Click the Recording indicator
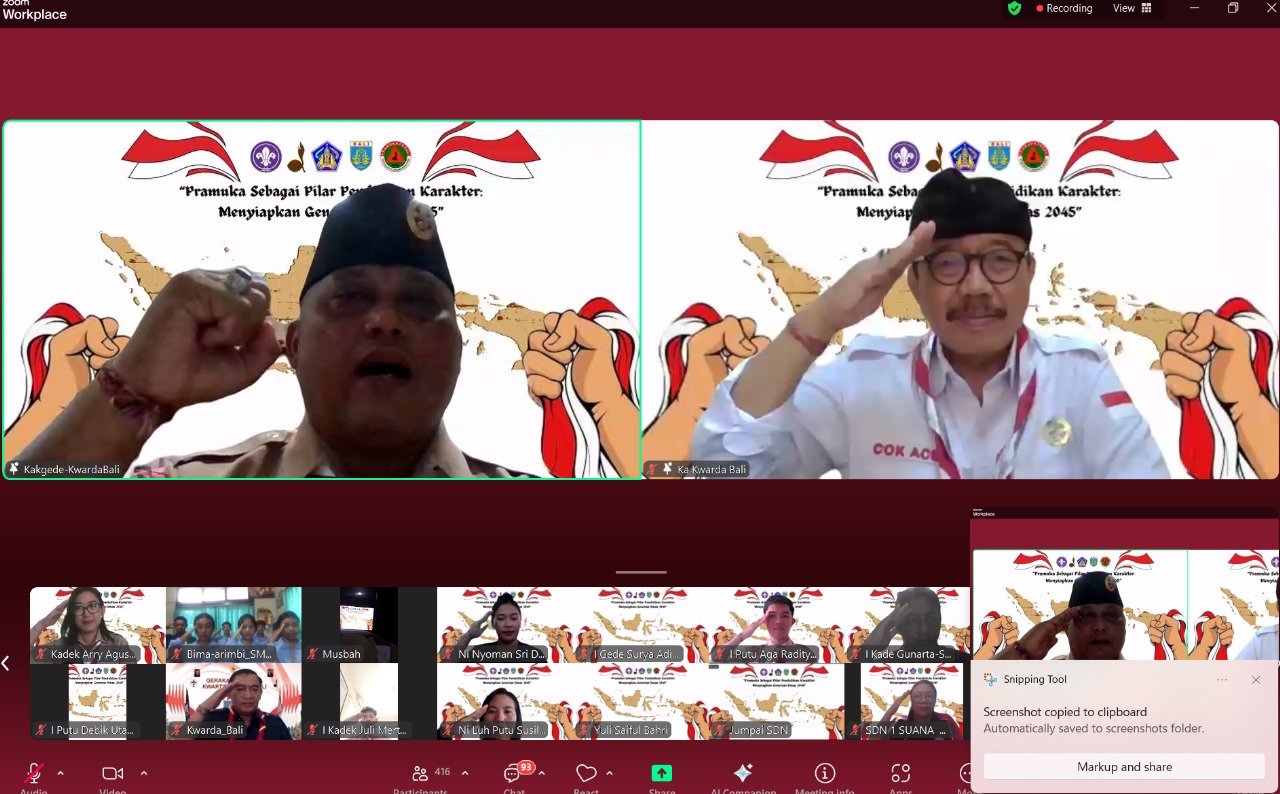The width and height of the screenshot is (1280, 794). click(1064, 8)
